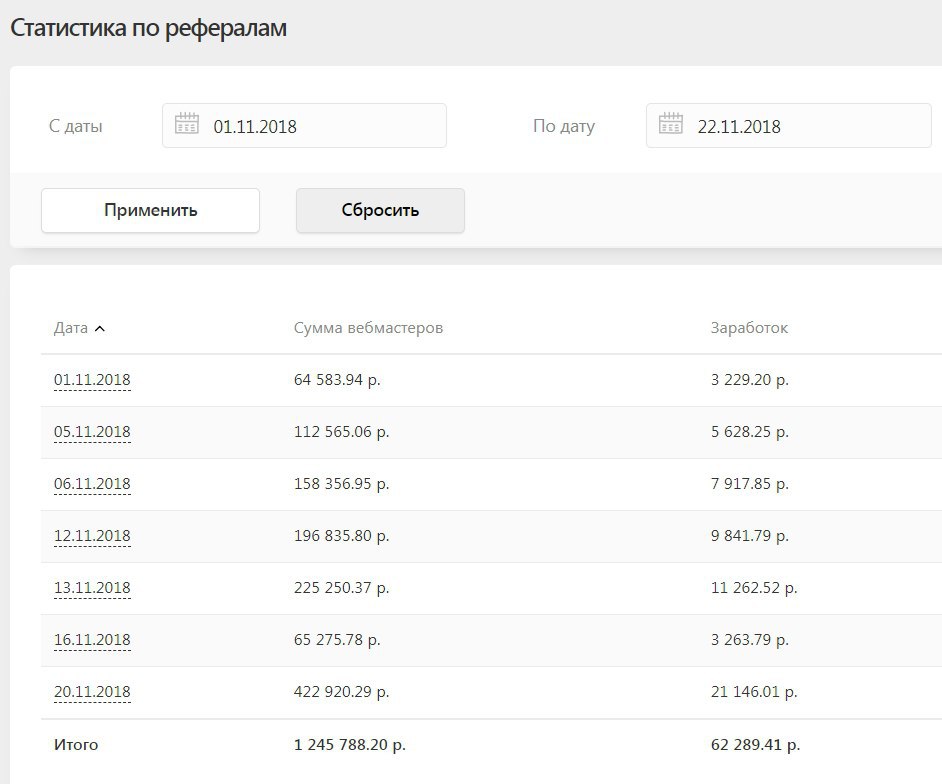Click 'Сумма вебмастеров' column header
This screenshot has height=784, width=942.
368,328
